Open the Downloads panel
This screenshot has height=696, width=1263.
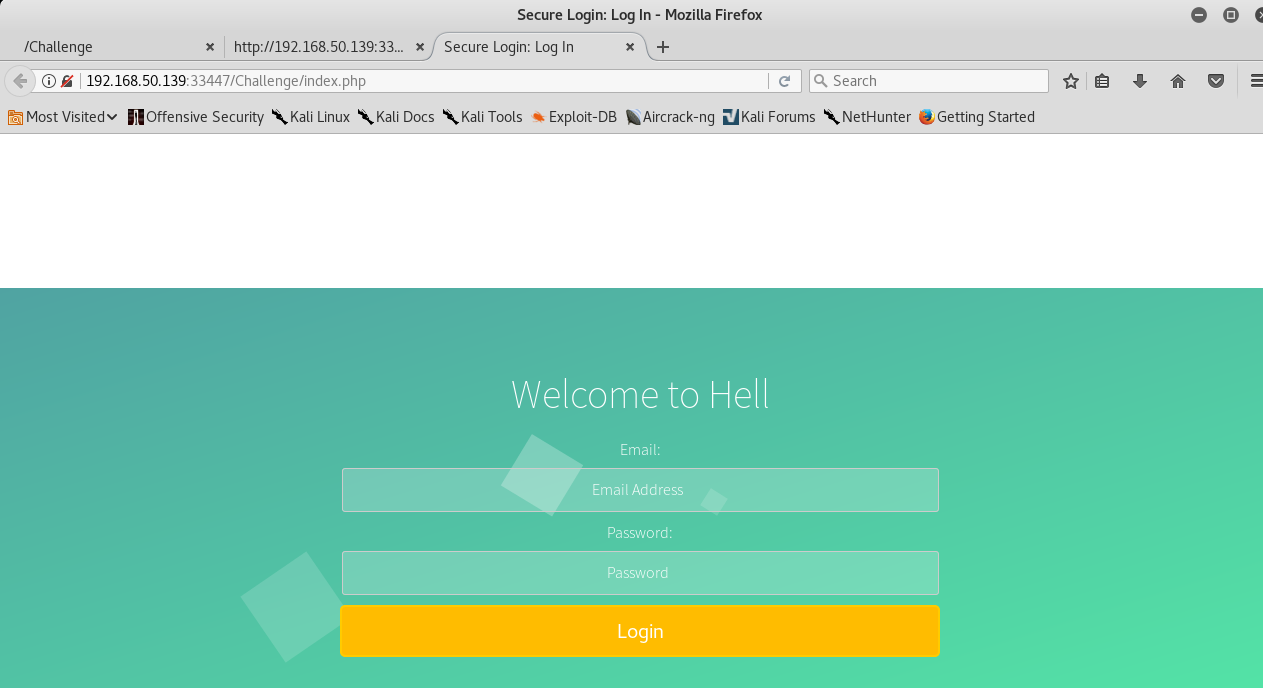1140,81
